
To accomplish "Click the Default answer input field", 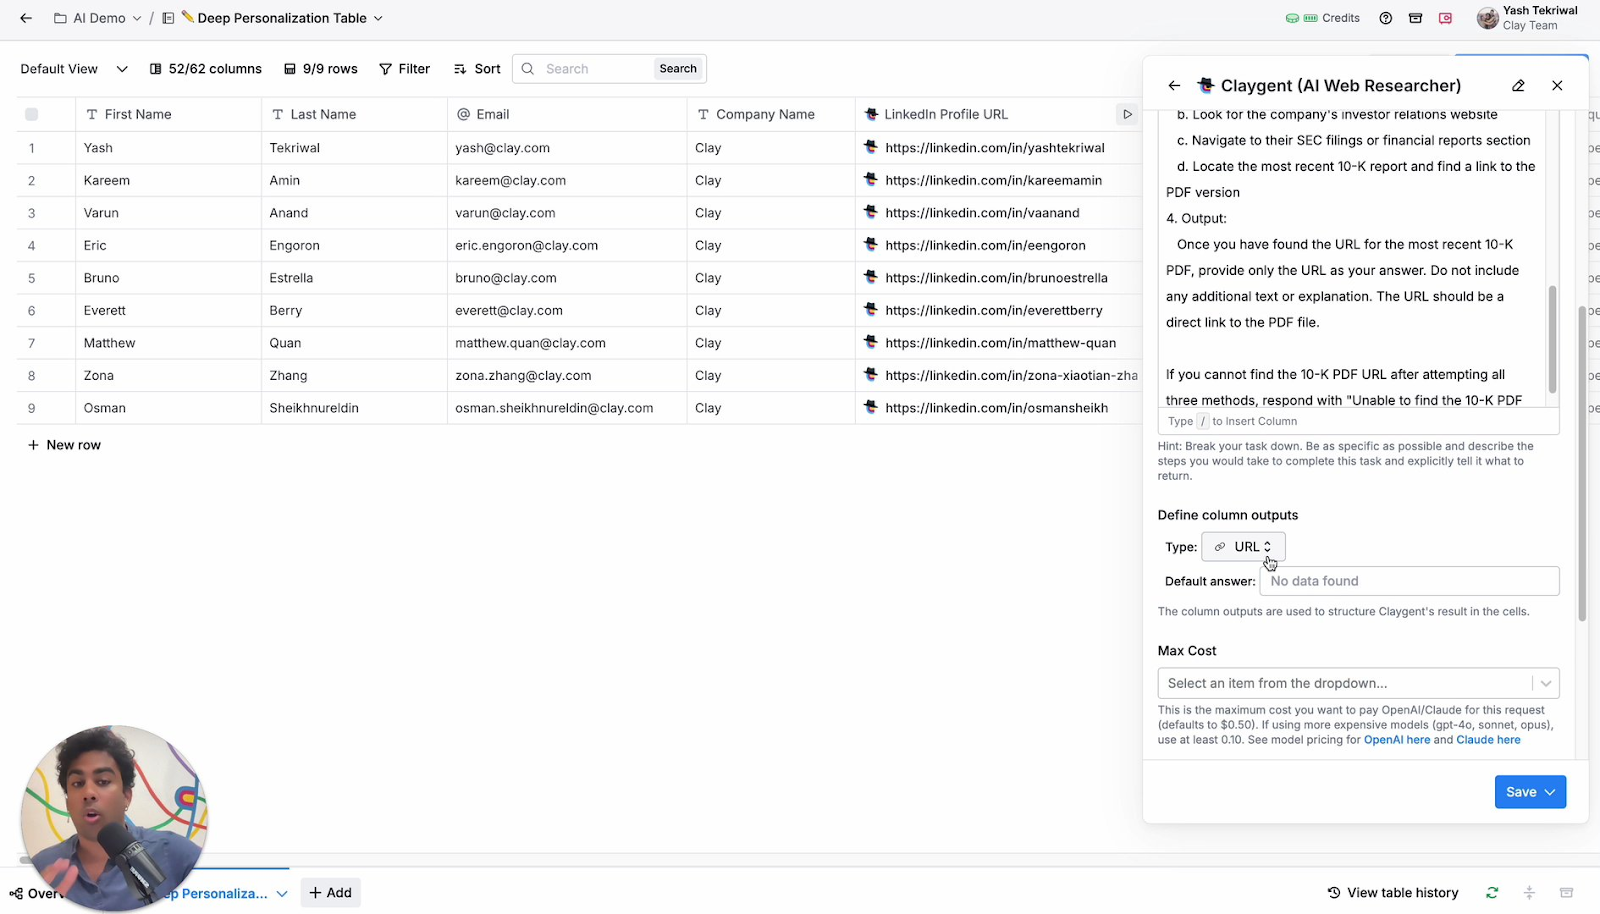I will tap(1409, 581).
